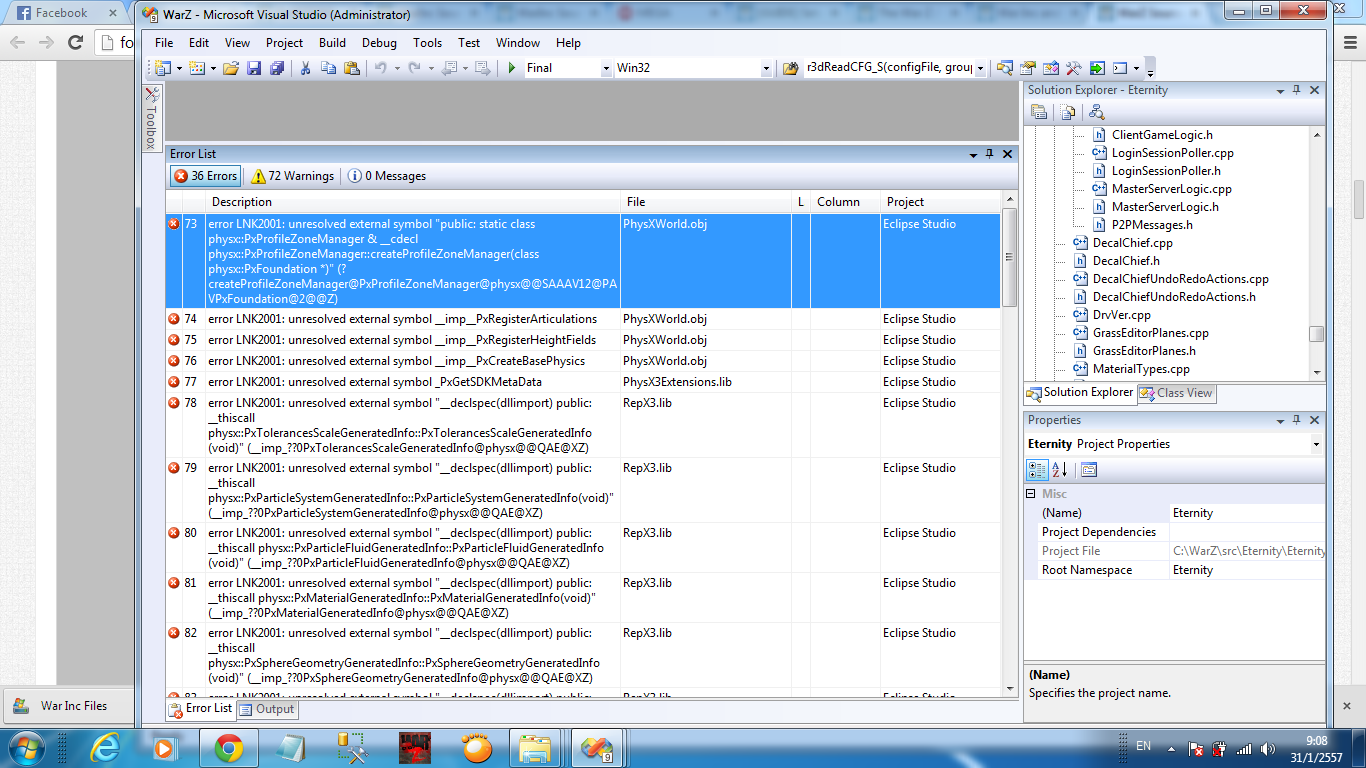Image resolution: width=1366 pixels, height=768 pixels.
Task: Click the Cut scissors icon
Action: click(x=305, y=68)
